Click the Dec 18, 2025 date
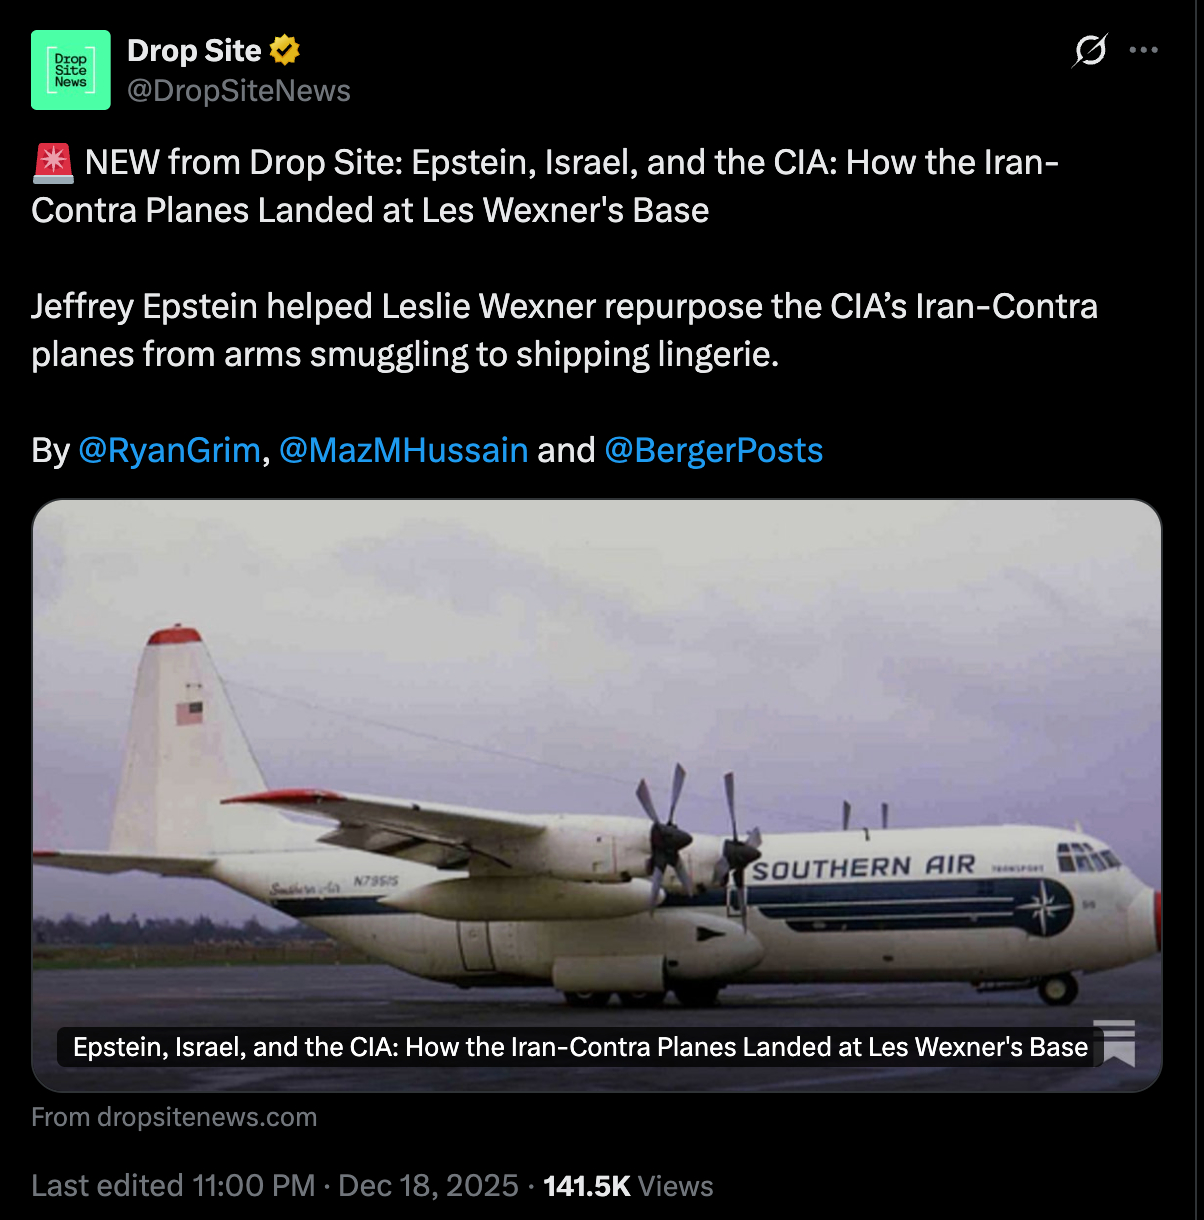1204x1220 pixels. click(x=428, y=1186)
